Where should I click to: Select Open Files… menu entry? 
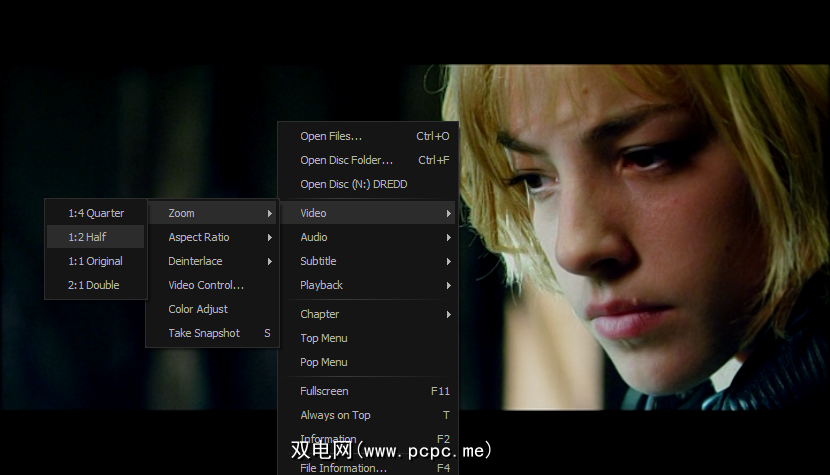[368, 136]
